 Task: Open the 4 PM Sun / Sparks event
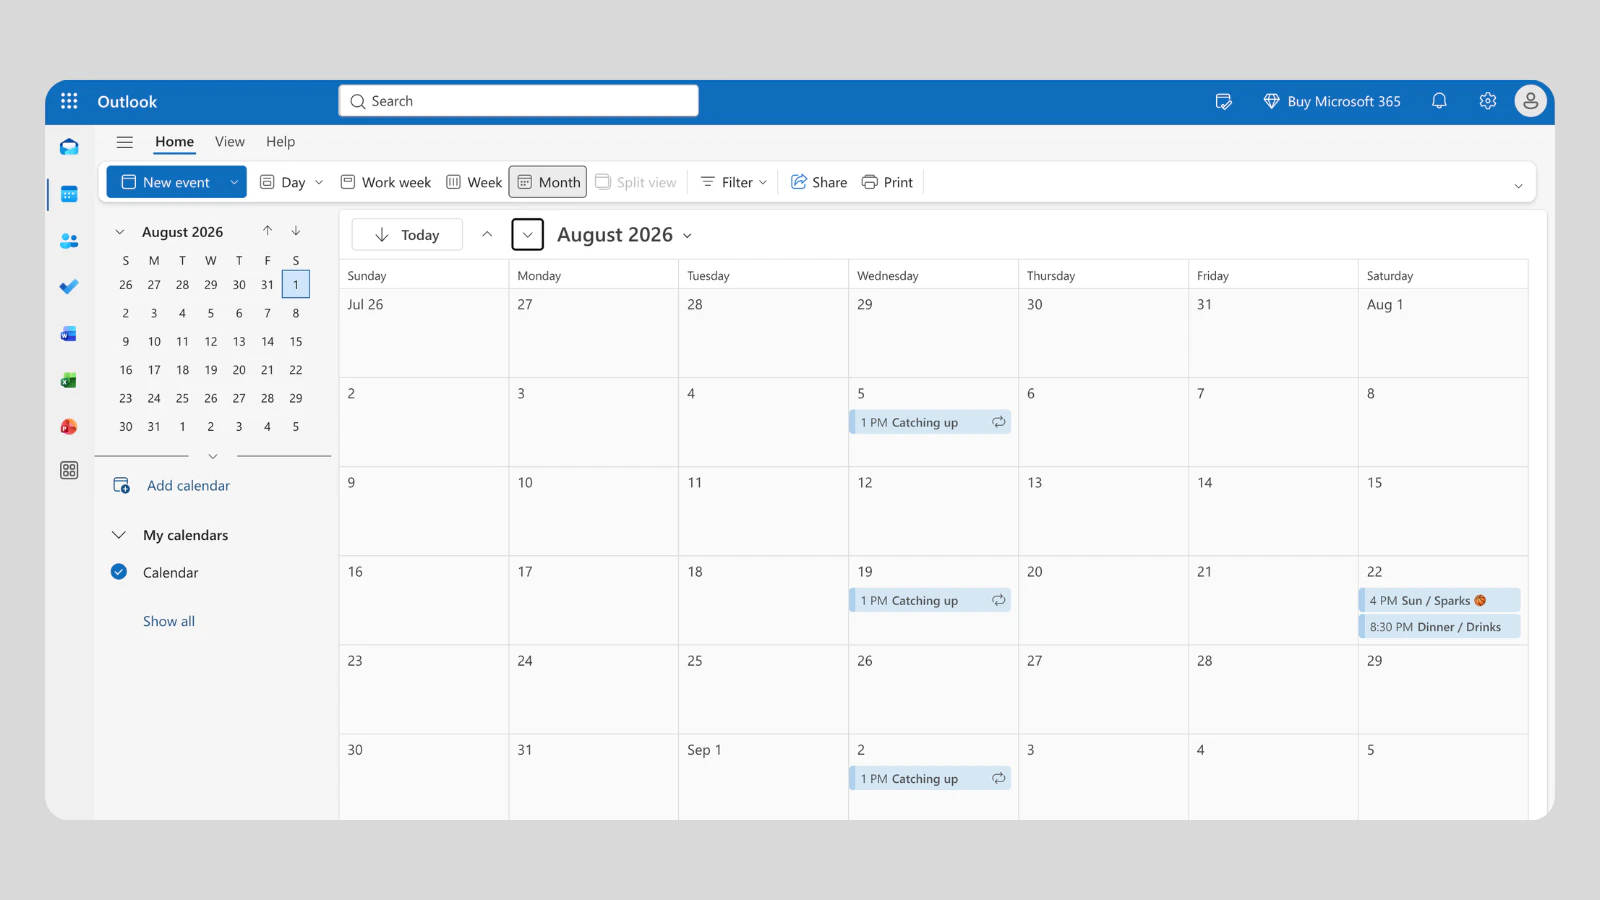(x=1439, y=600)
